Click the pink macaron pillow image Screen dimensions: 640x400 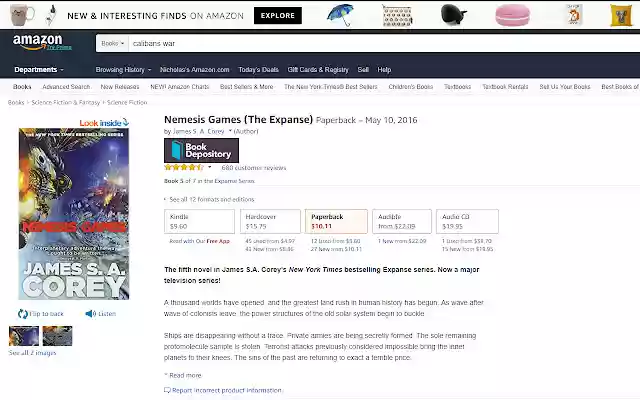point(513,15)
